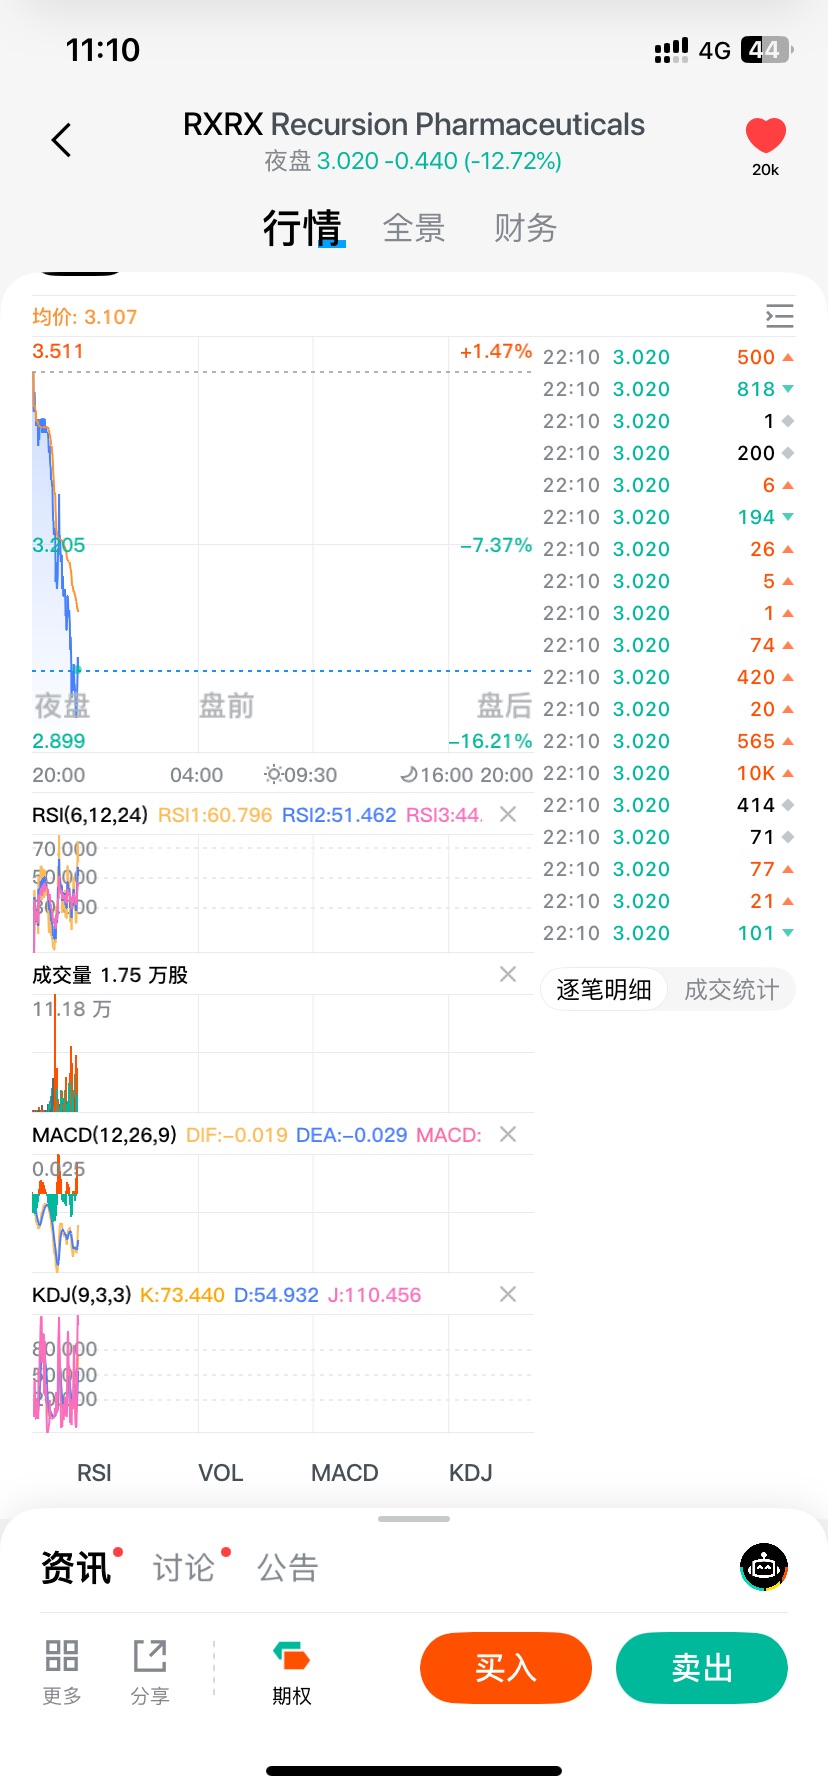
Task: Close the RSI indicator panel
Action: point(508,814)
